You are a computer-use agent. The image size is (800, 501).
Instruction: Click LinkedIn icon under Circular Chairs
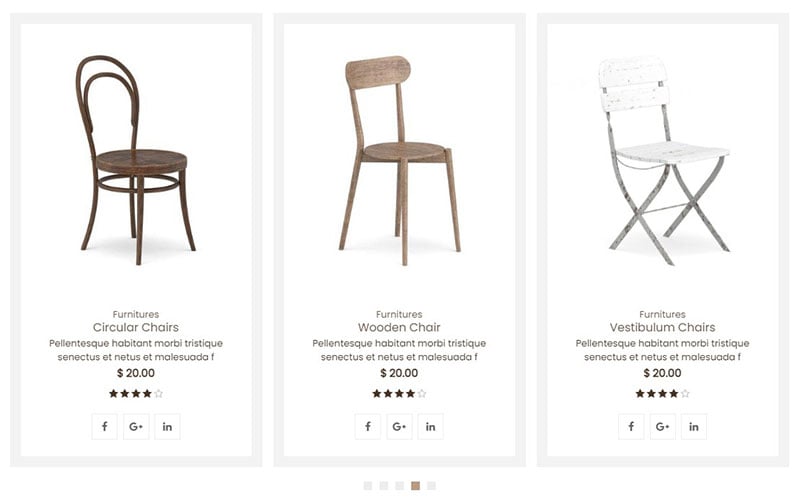coord(167,427)
